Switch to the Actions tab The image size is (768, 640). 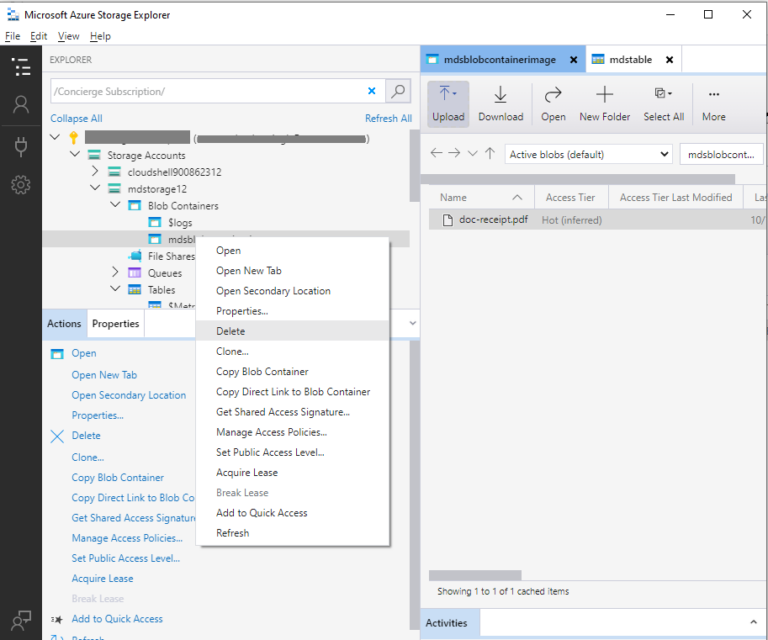64,324
